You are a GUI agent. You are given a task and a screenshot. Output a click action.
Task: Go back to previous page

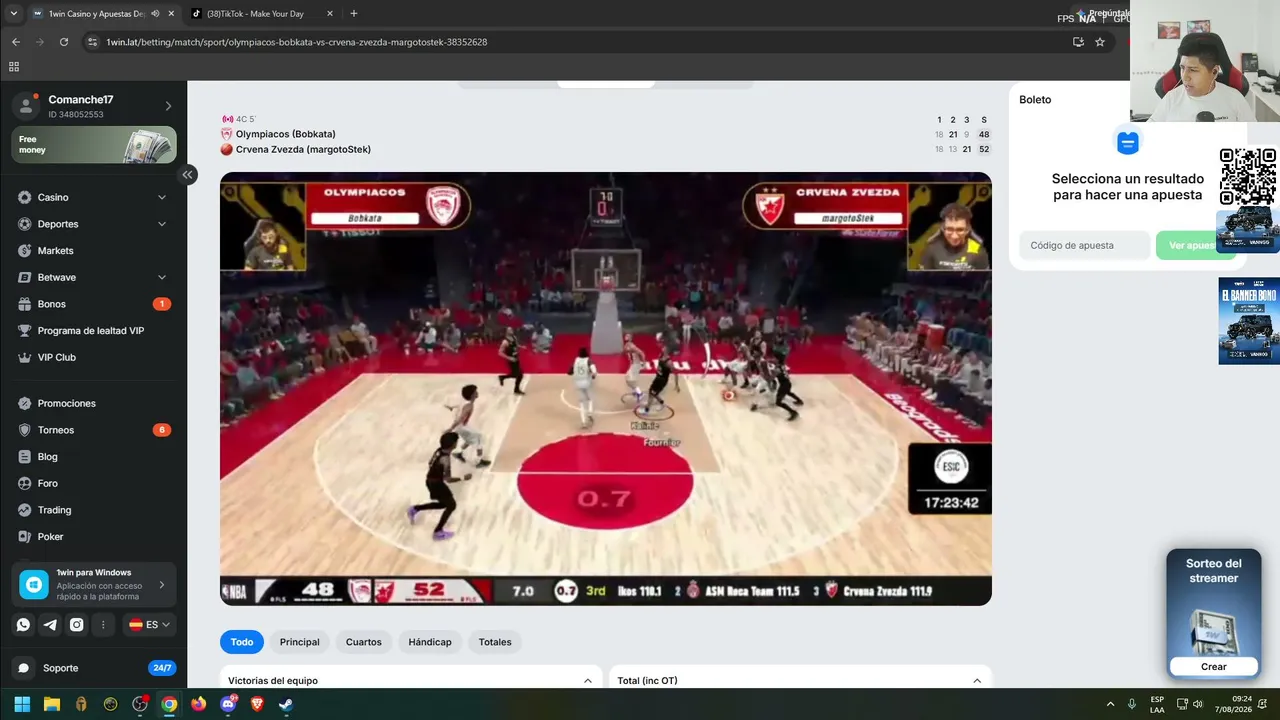click(x=16, y=42)
